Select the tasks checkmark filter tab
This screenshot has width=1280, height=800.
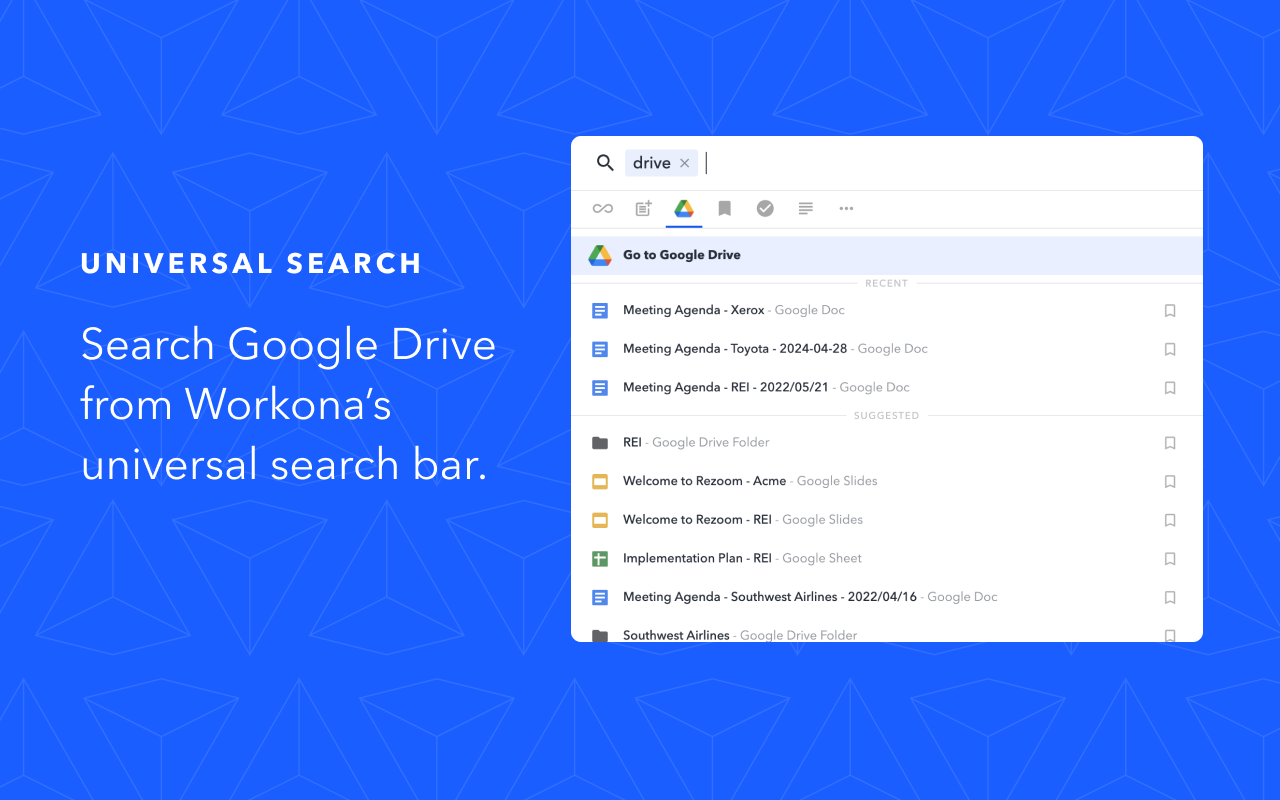point(765,208)
